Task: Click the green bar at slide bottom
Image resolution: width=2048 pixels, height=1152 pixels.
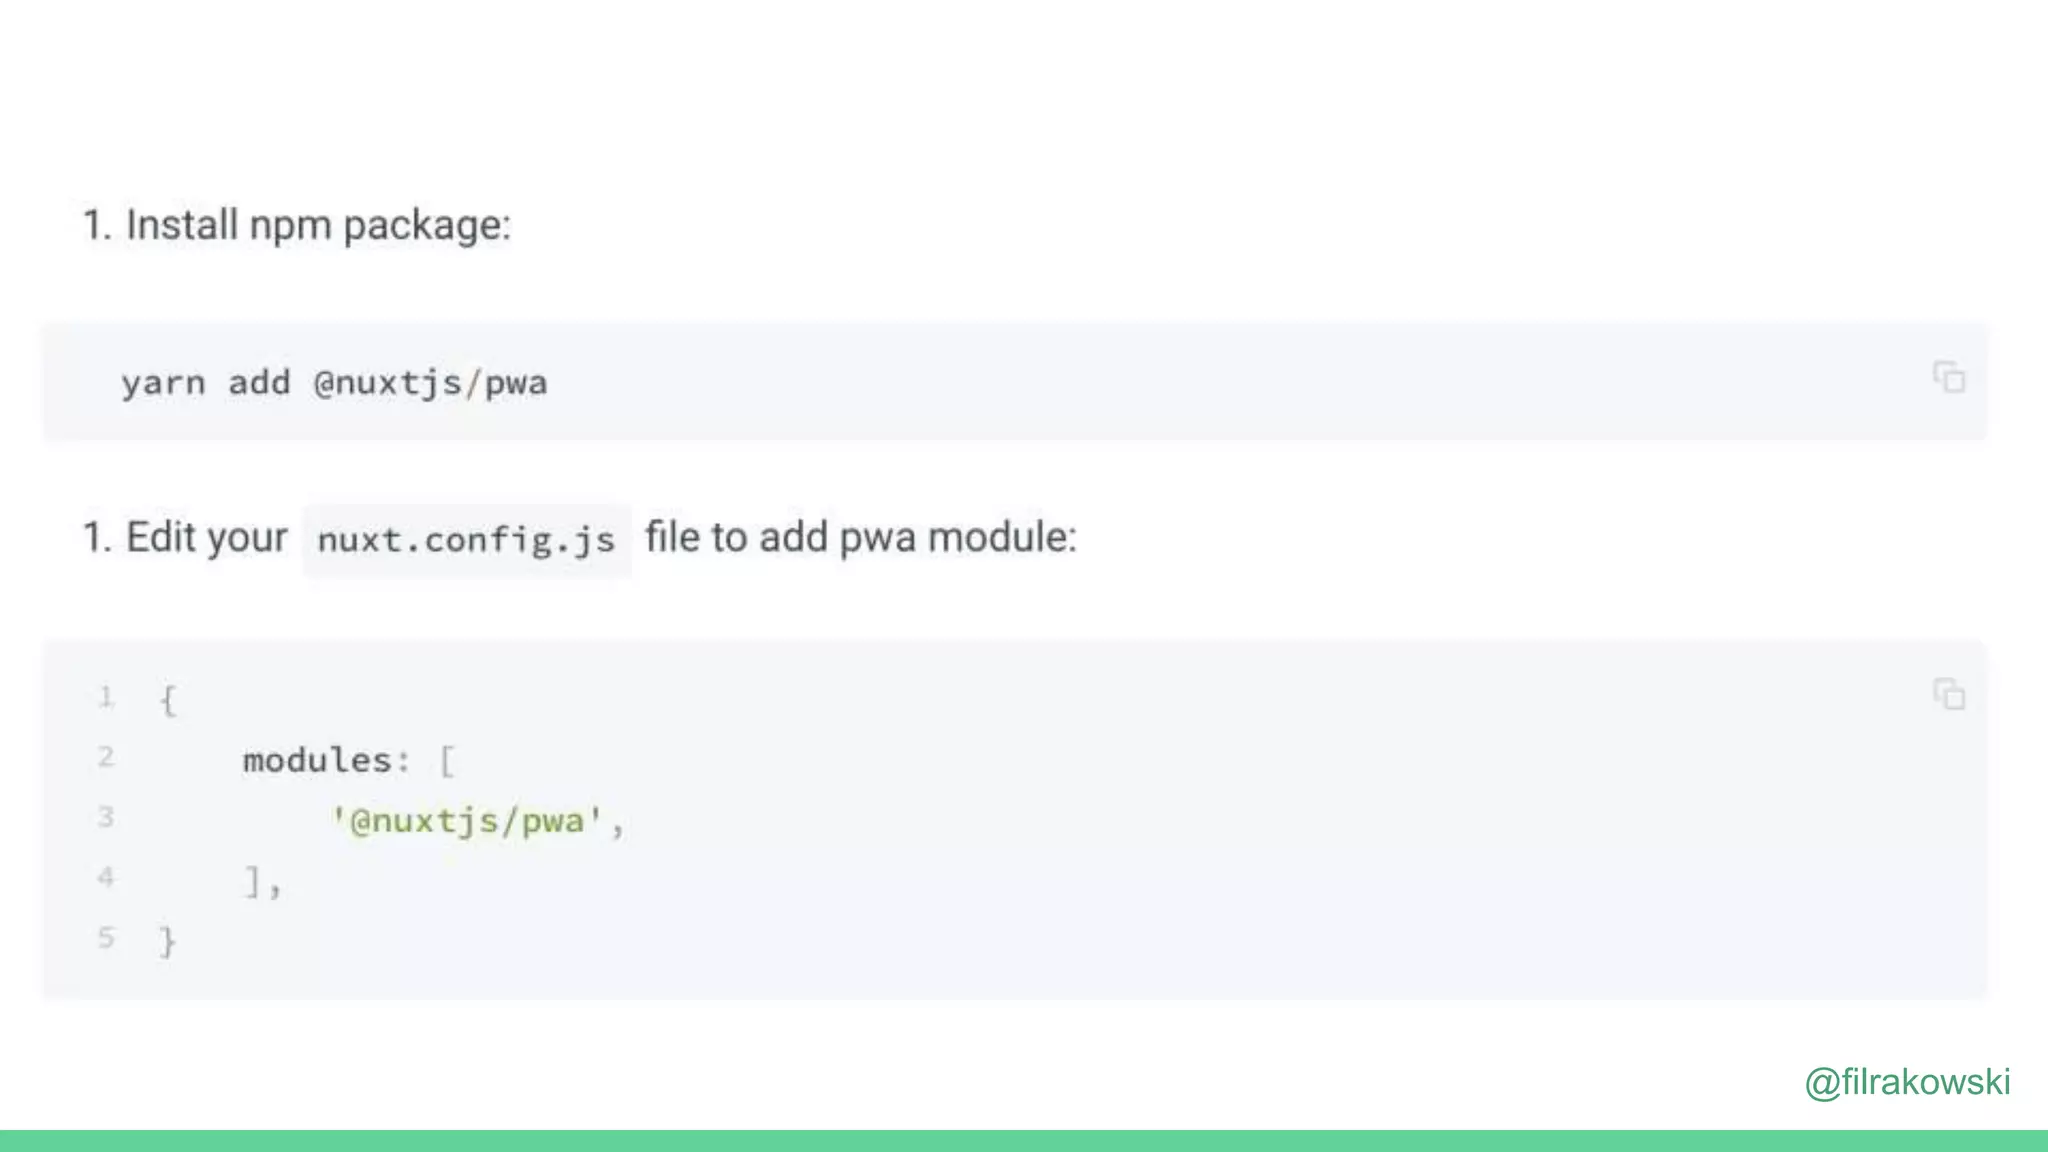Action: (1024, 1141)
